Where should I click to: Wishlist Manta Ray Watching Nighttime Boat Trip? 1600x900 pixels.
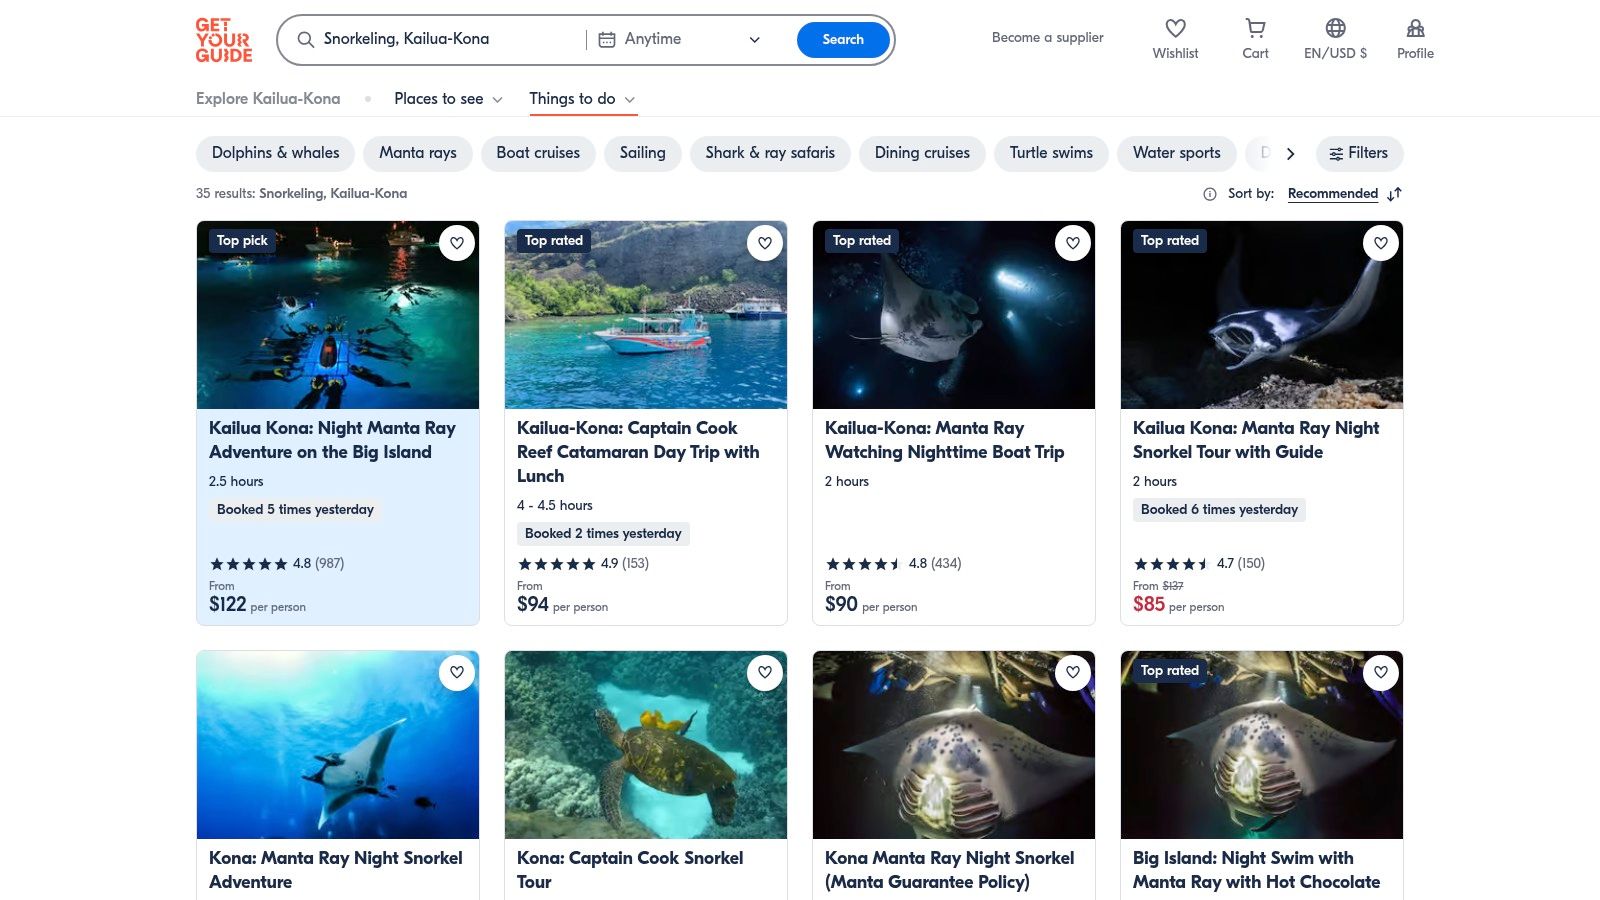(1073, 243)
